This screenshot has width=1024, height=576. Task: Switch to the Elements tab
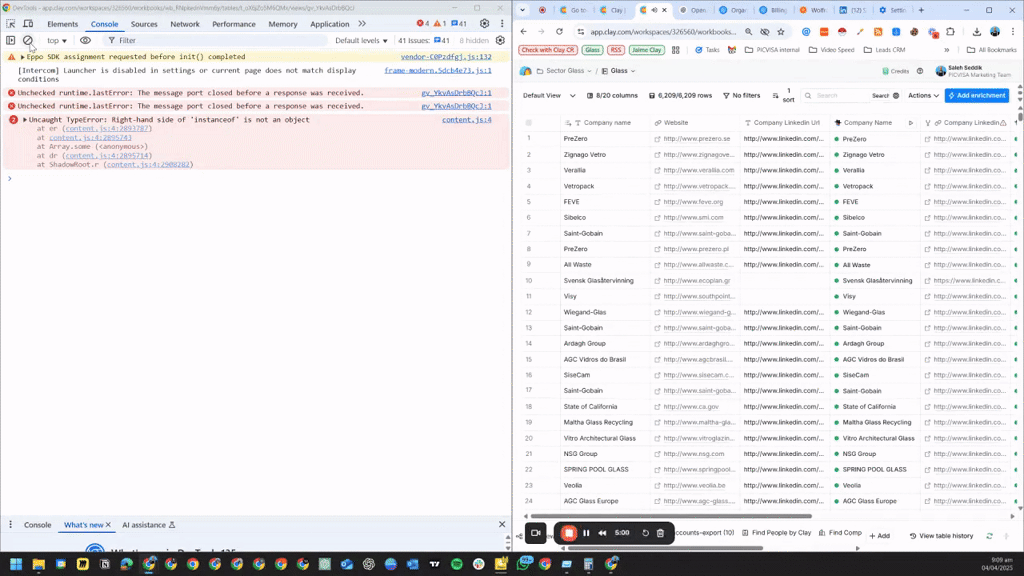click(63, 24)
